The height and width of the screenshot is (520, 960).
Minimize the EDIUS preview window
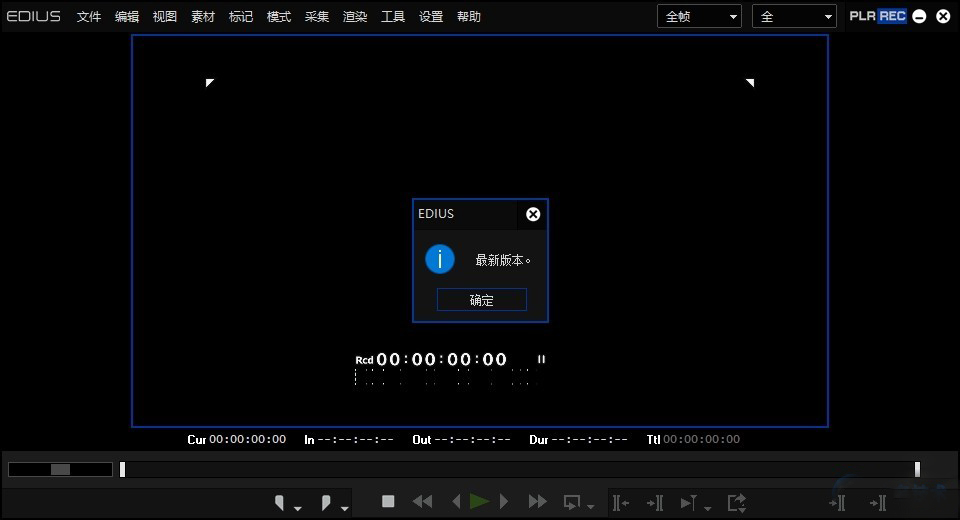(919, 17)
